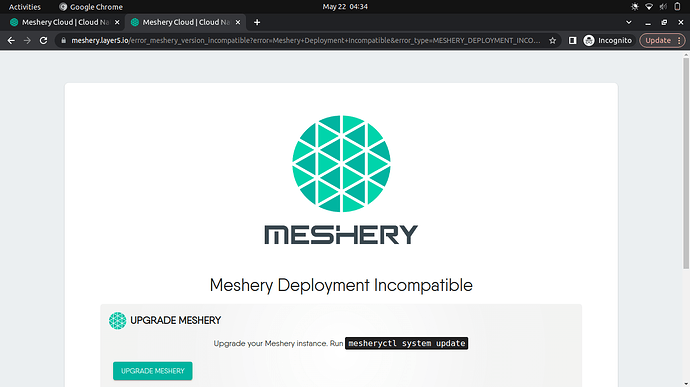Viewport: 690px width, 387px height.
Task: Click the UPGRADE MESHERY button
Action: coord(153,371)
